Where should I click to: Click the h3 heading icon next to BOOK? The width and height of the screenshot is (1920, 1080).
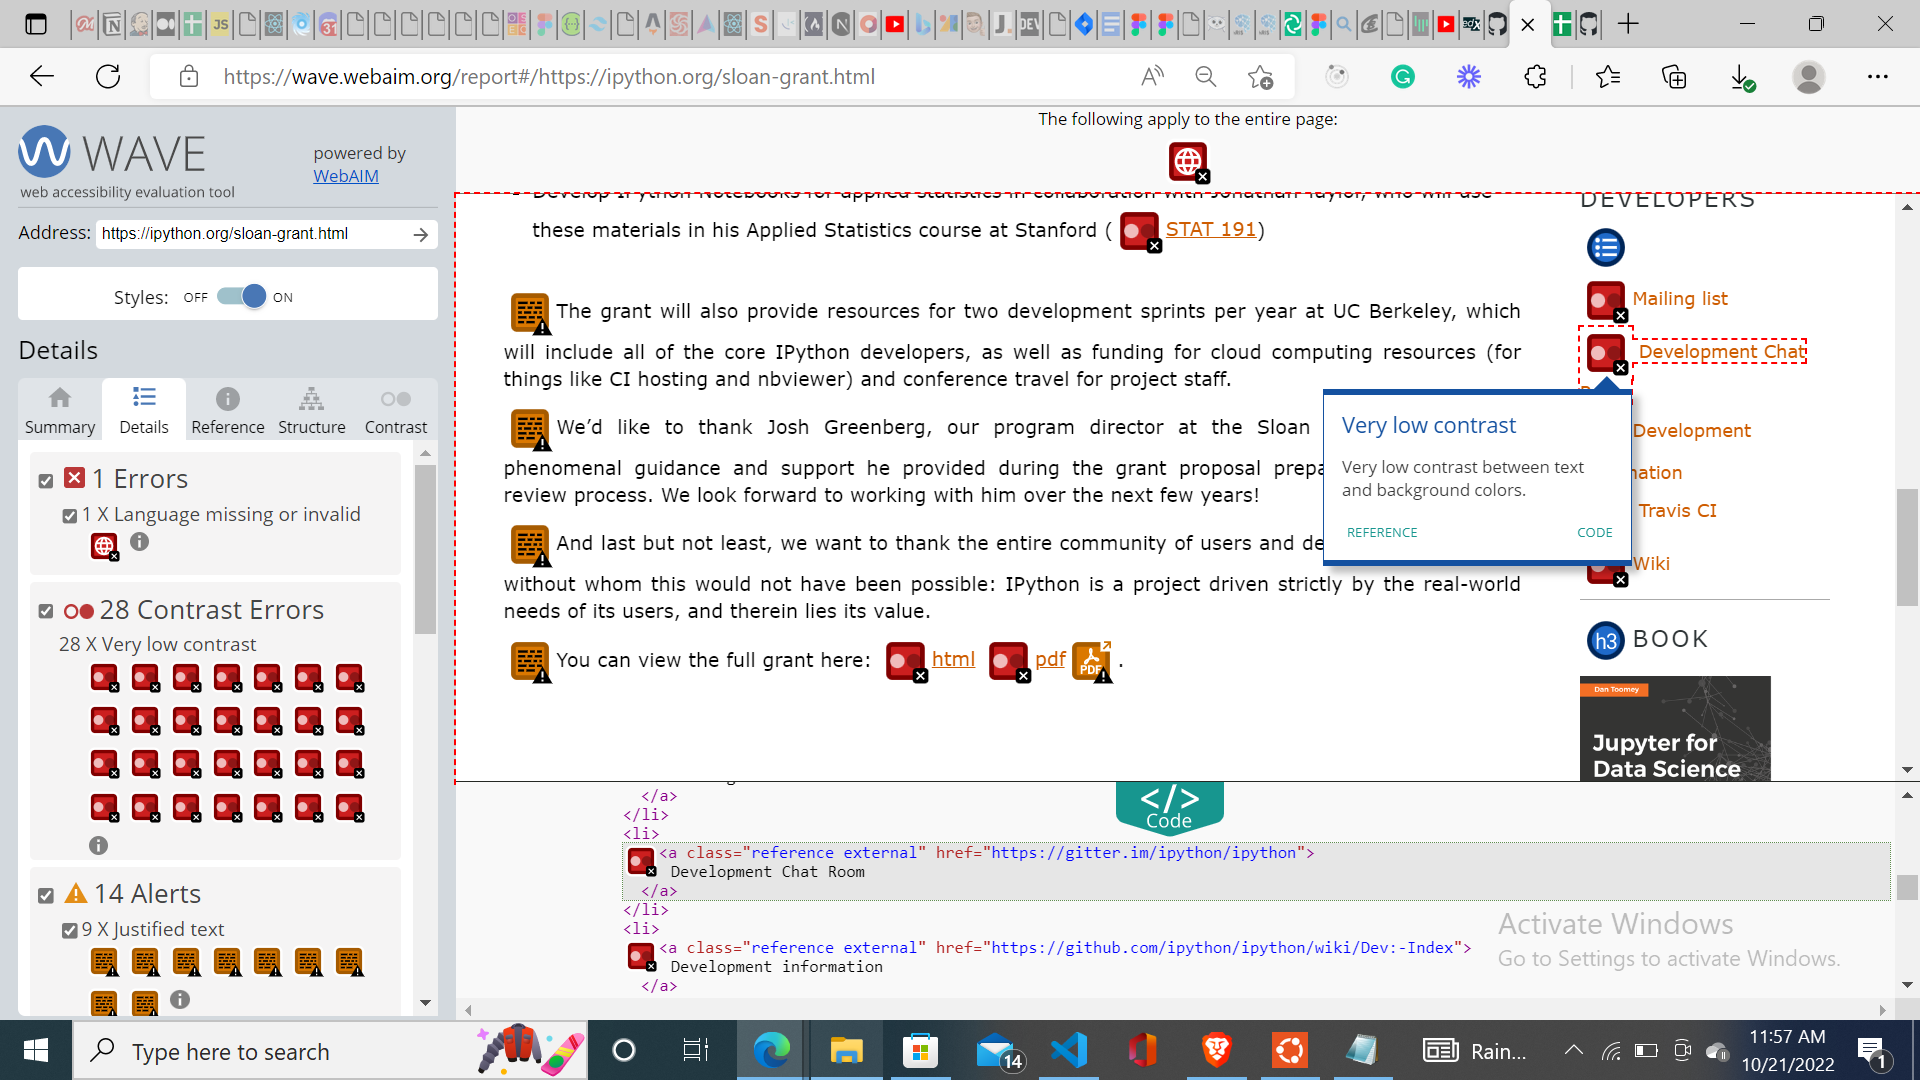click(1605, 640)
